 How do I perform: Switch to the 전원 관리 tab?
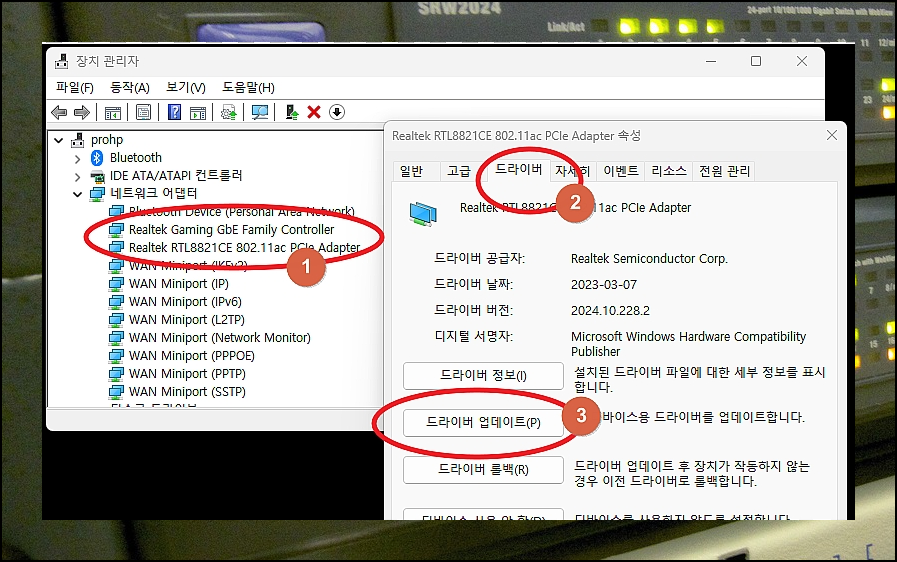[724, 171]
